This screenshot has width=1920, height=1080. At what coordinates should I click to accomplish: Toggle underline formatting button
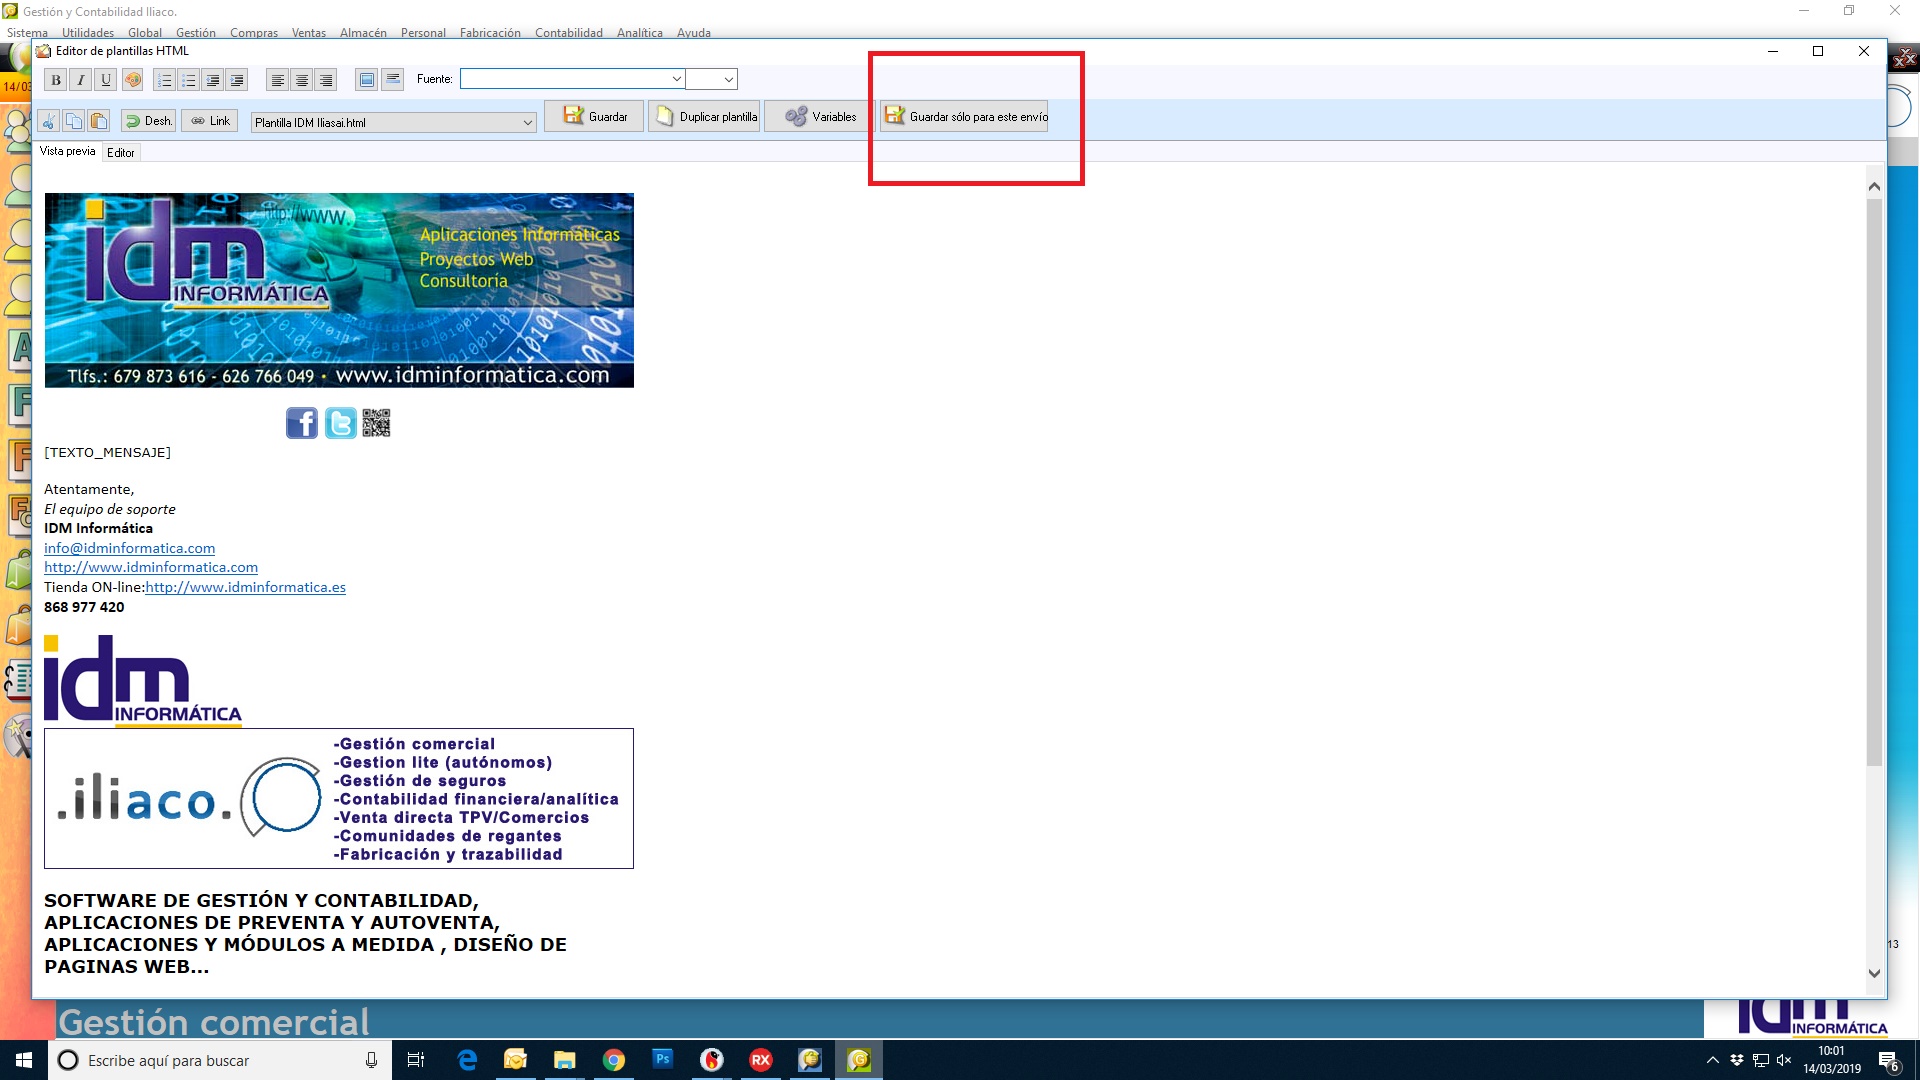pyautogui.click(x=106, y=80)
